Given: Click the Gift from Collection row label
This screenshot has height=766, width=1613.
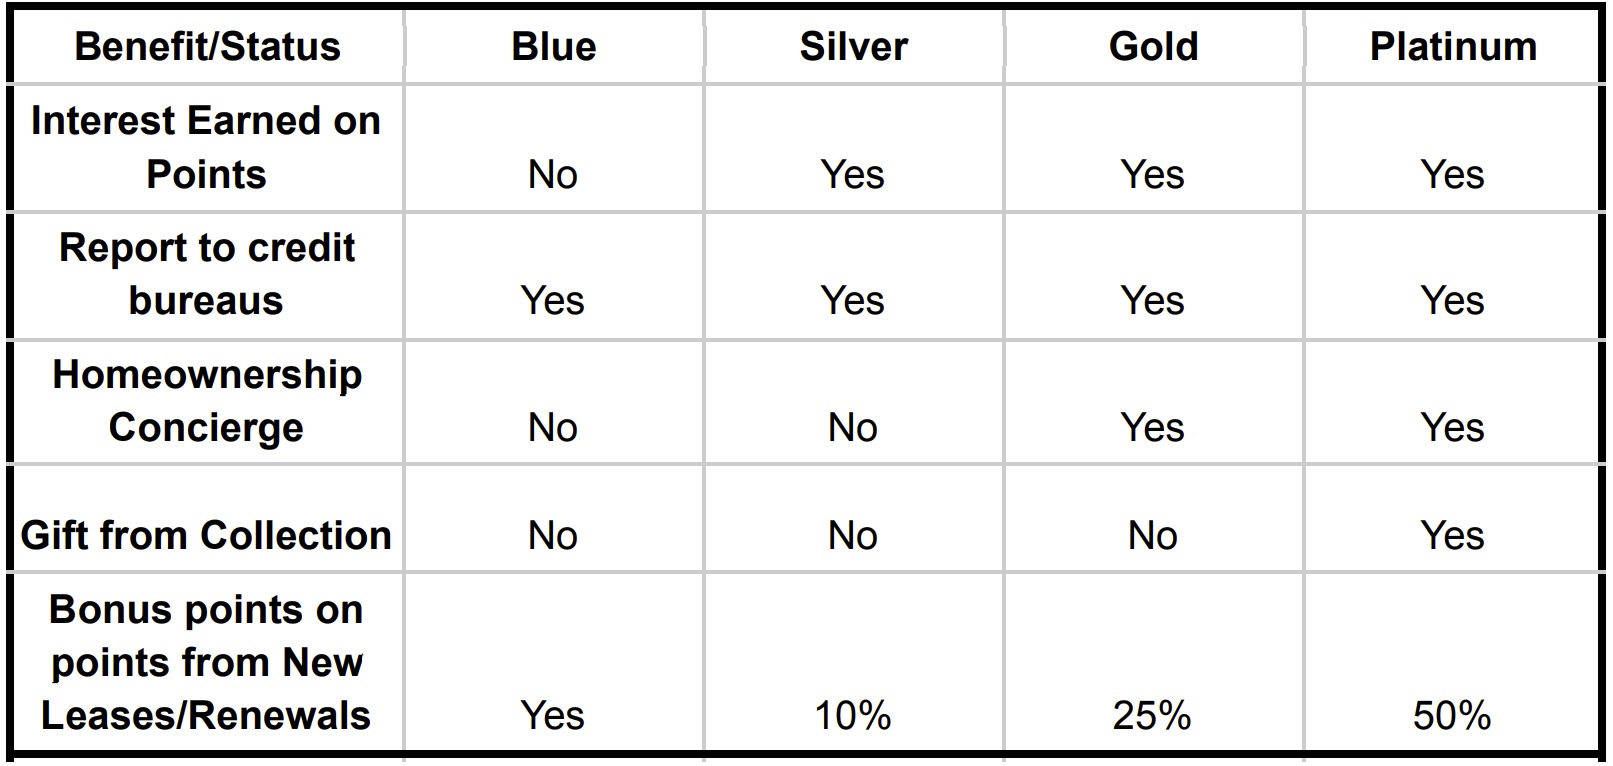Looking at the screenshot, I should tap(206, 535).
